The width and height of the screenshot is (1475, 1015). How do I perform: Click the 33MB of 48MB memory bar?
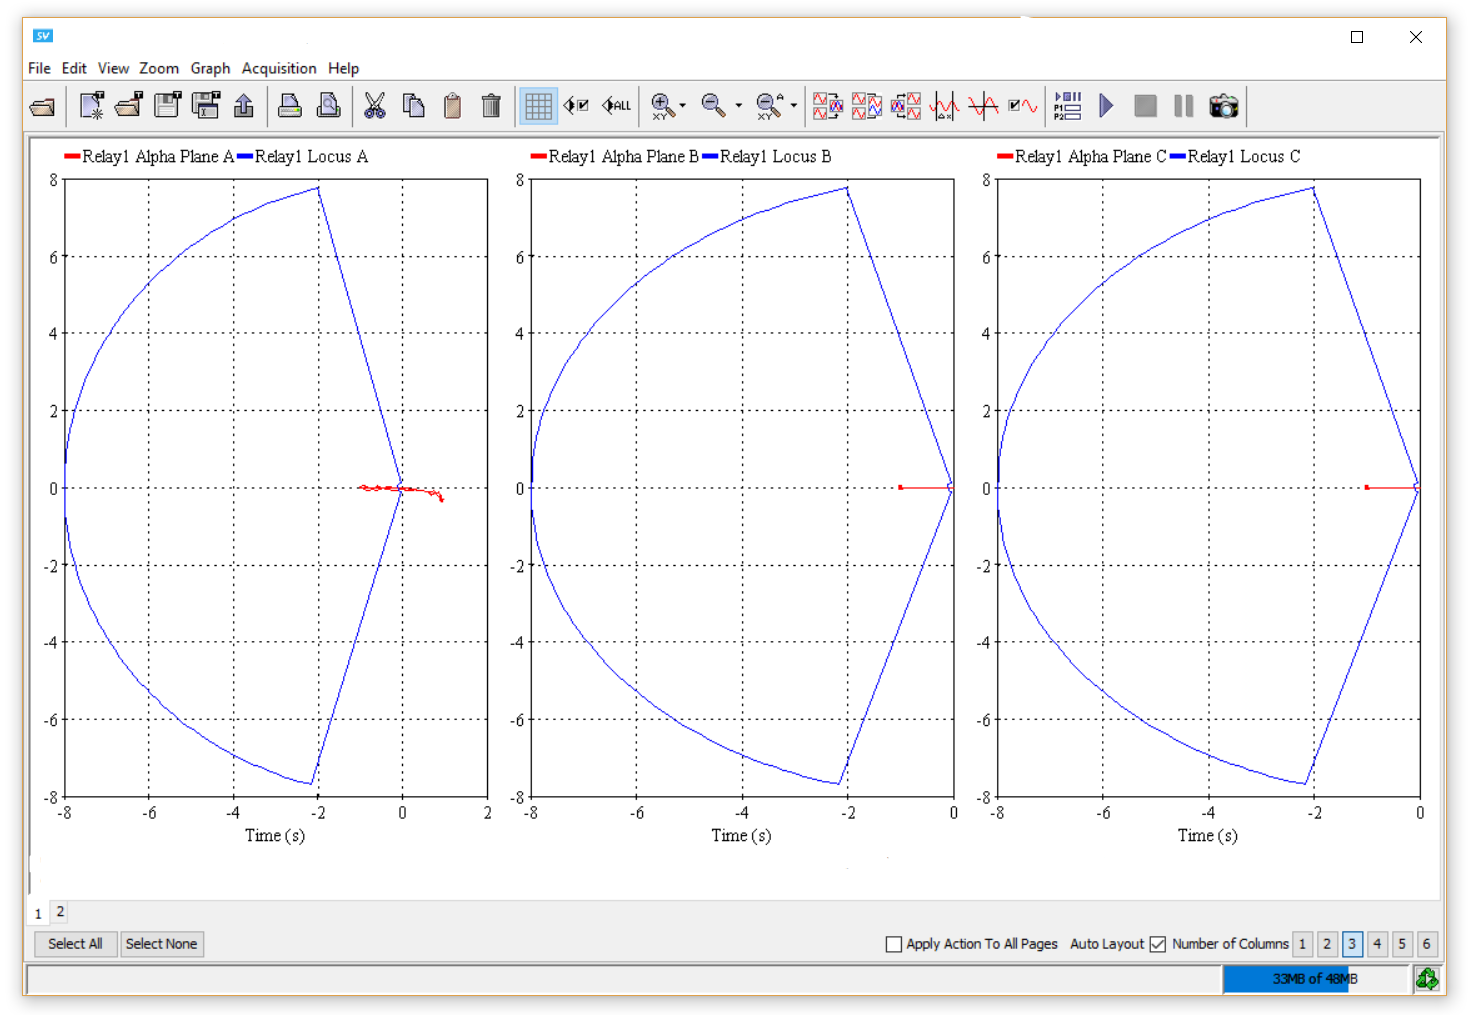click(1314, 979)
